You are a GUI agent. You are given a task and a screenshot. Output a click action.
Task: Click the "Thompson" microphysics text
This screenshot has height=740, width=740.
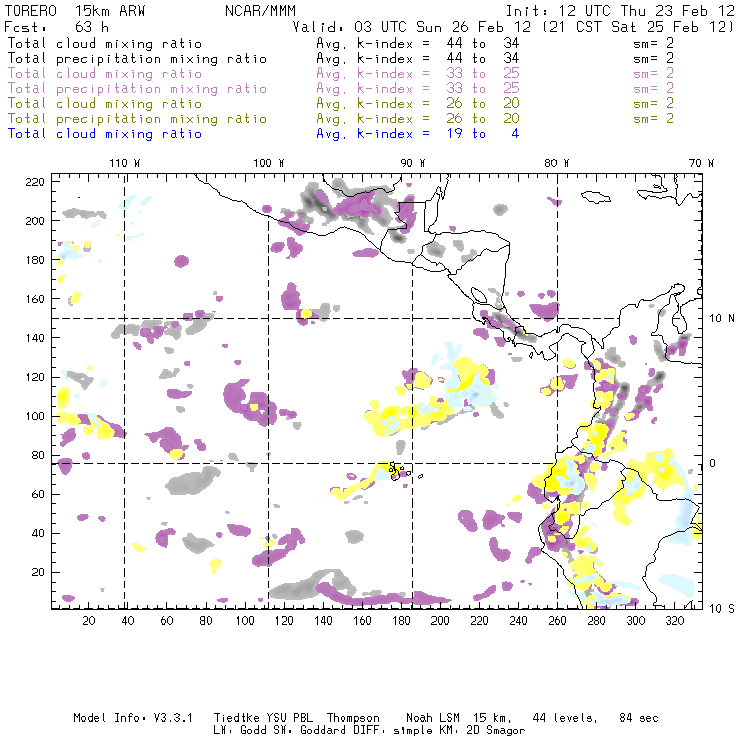pos(353,718)
